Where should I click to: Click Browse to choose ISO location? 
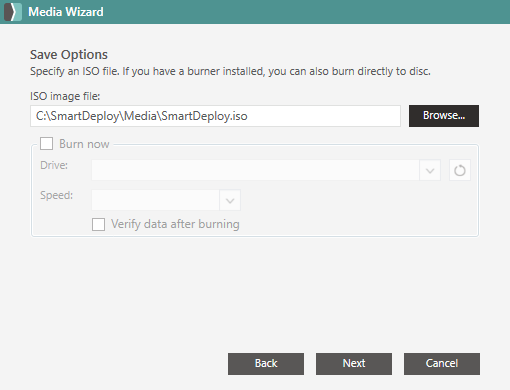(x=444, y=116)
